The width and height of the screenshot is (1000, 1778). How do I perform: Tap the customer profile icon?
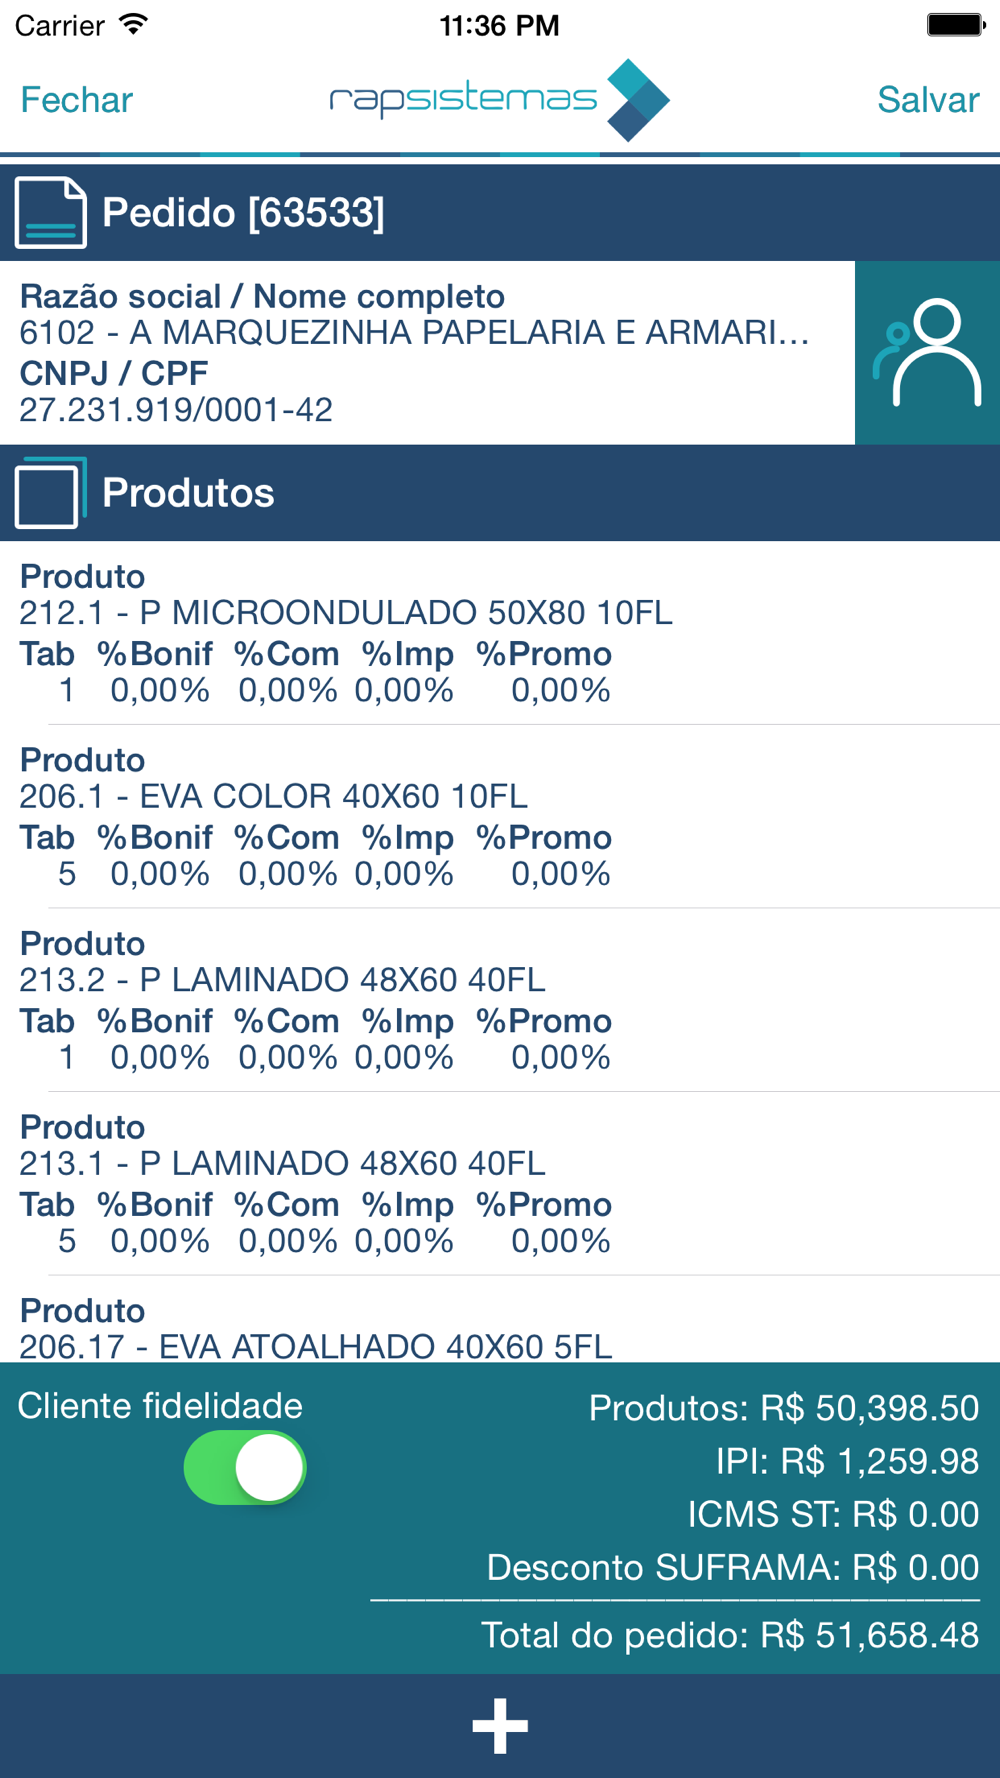(x=927, y=353)
